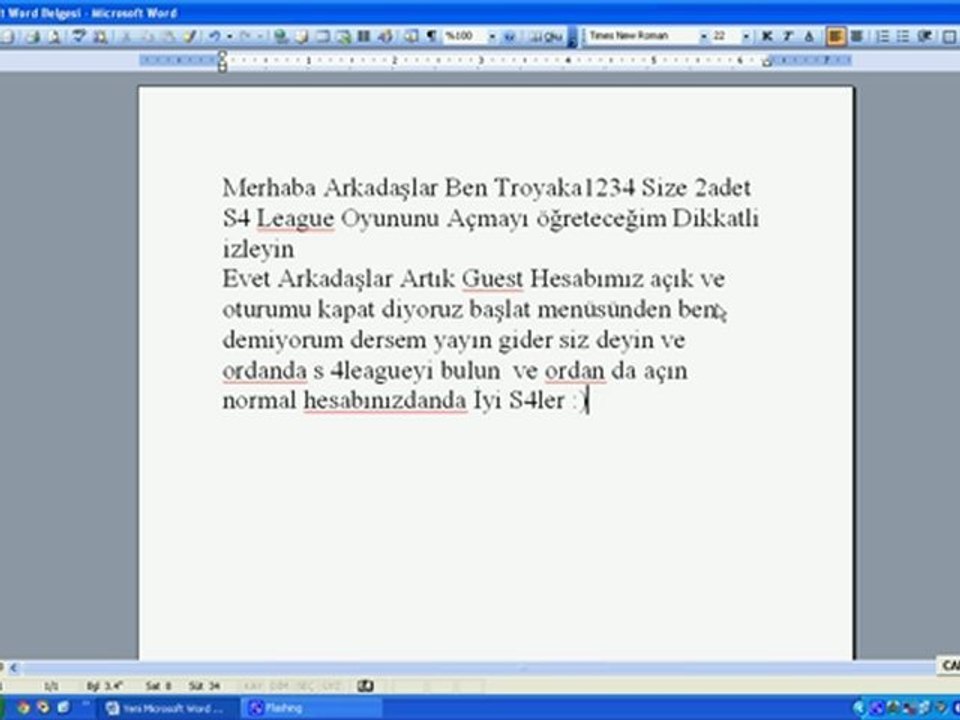The height and width of the screenshot is (720, 960).
Task: Toggle center alignment button
Action: 857,37
